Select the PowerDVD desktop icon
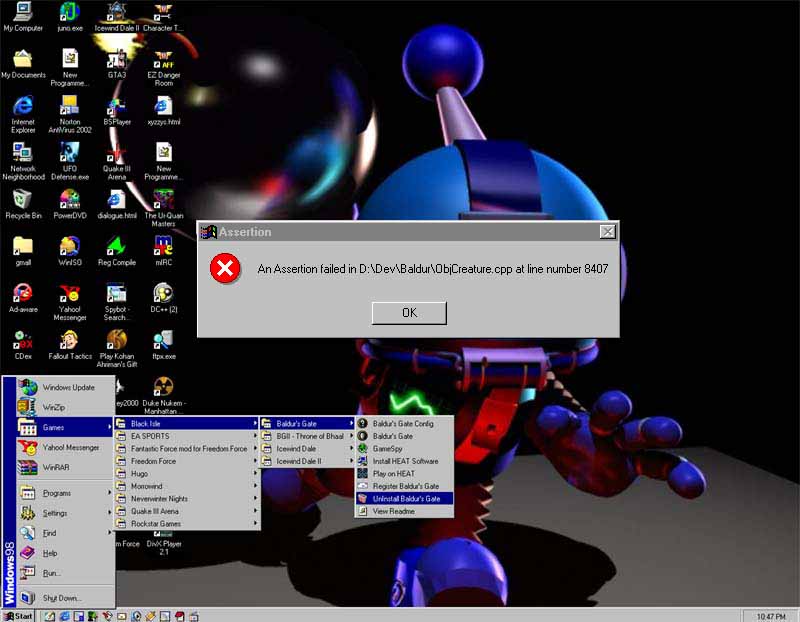The image size is (800, 622). pos(70,205)
